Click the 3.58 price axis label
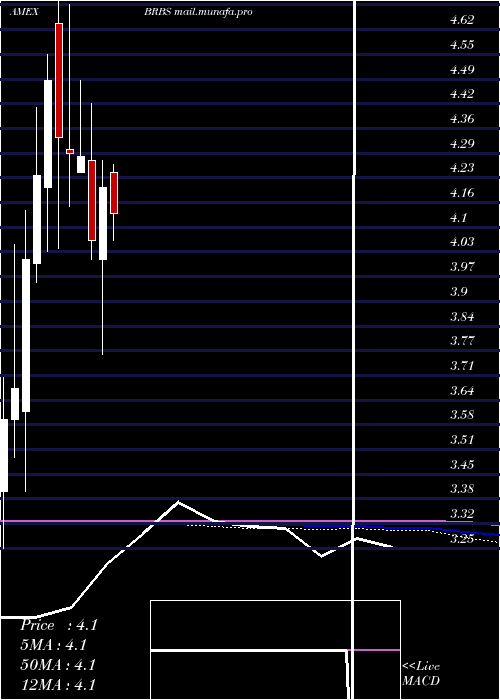 (462, 415)
